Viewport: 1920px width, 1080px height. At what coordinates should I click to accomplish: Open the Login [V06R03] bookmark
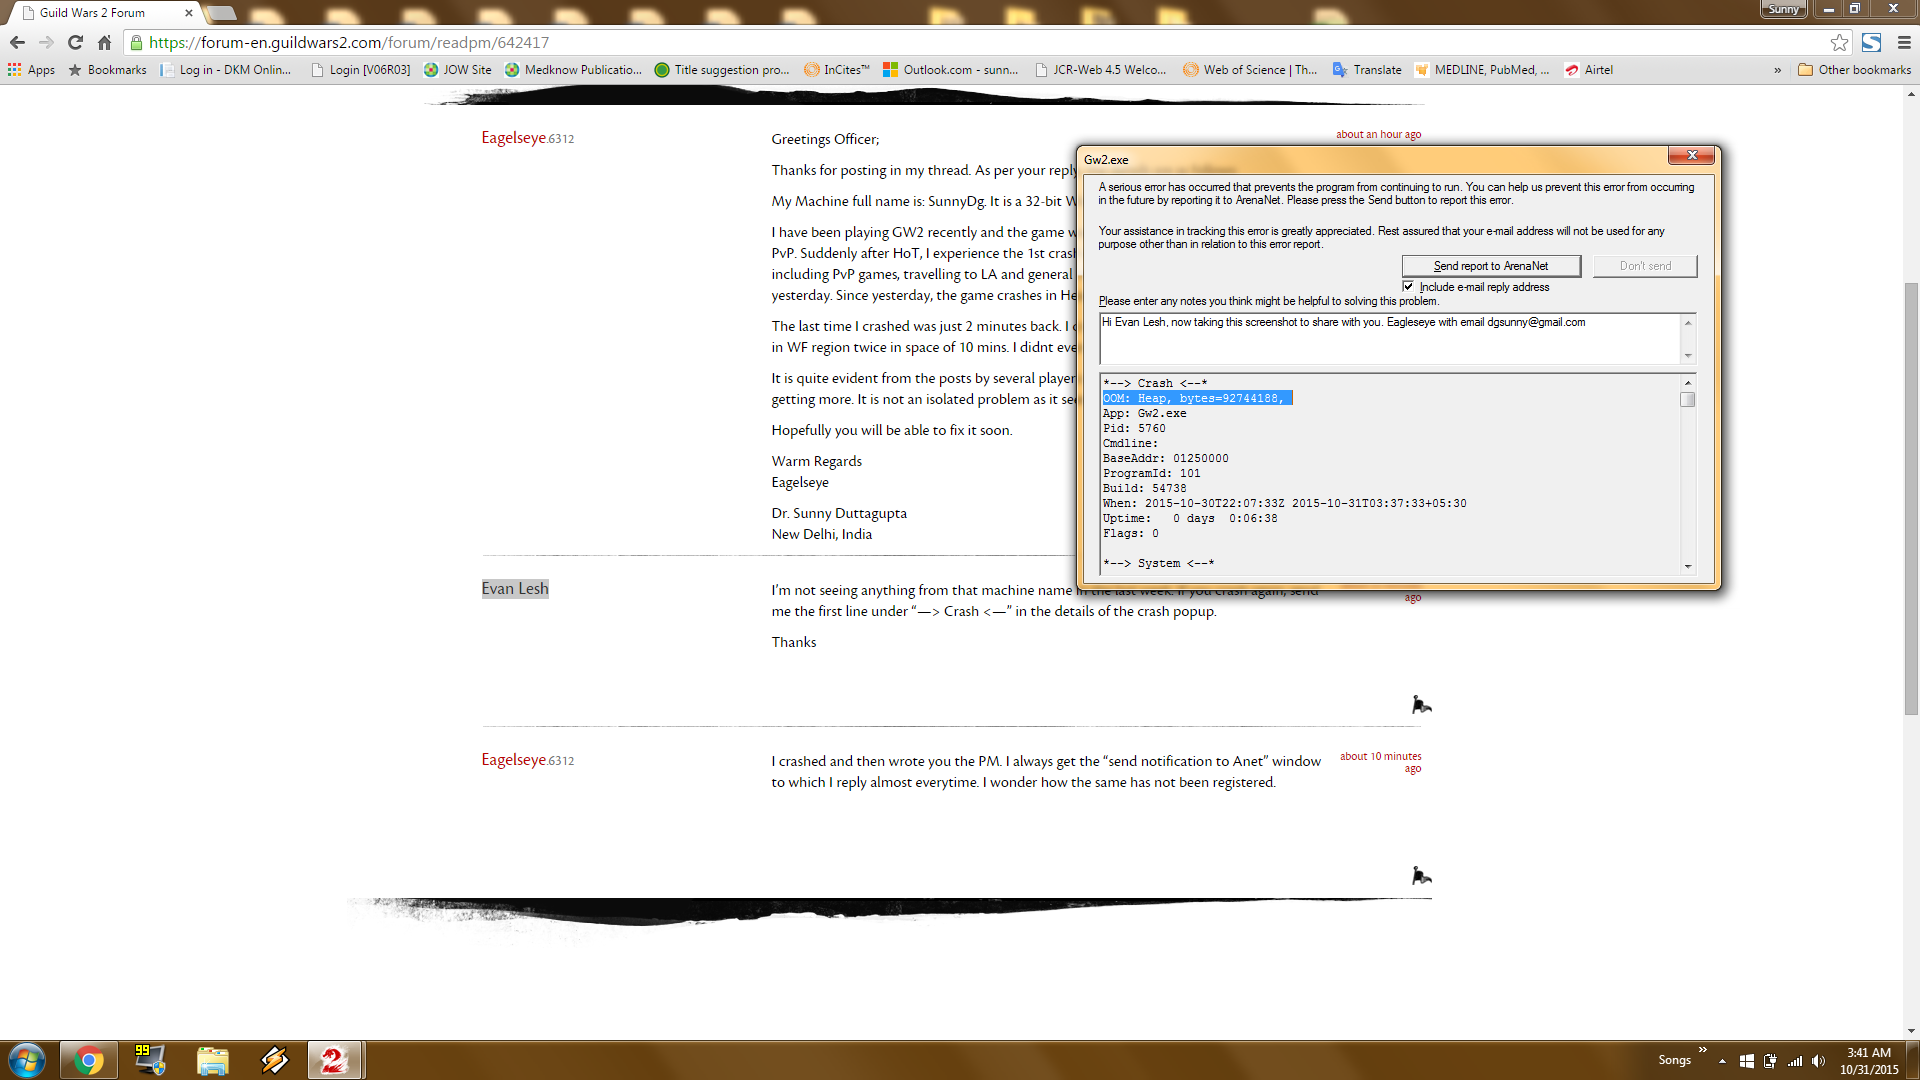pos(361,70)
